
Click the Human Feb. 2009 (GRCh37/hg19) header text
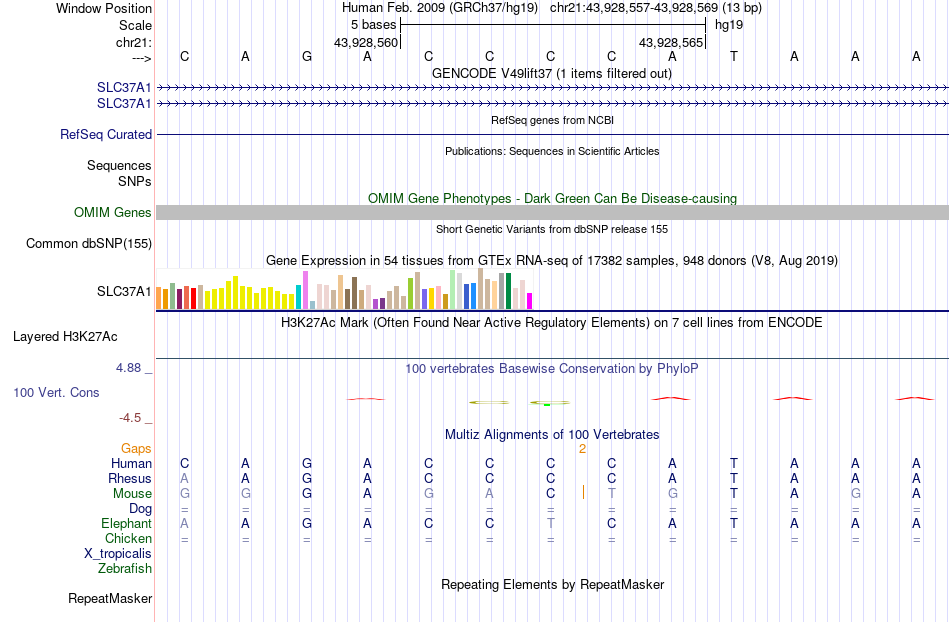tap(440, 8)
